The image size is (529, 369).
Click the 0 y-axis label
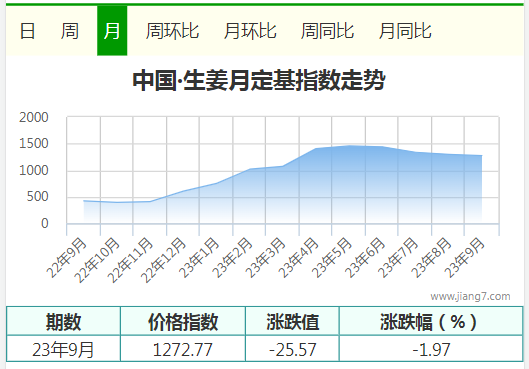tap(45, 223)
